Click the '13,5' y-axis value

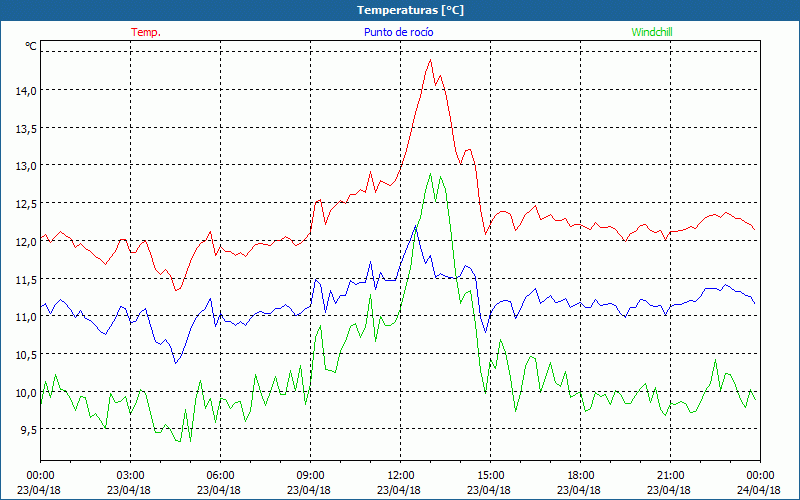pos(26,129)
